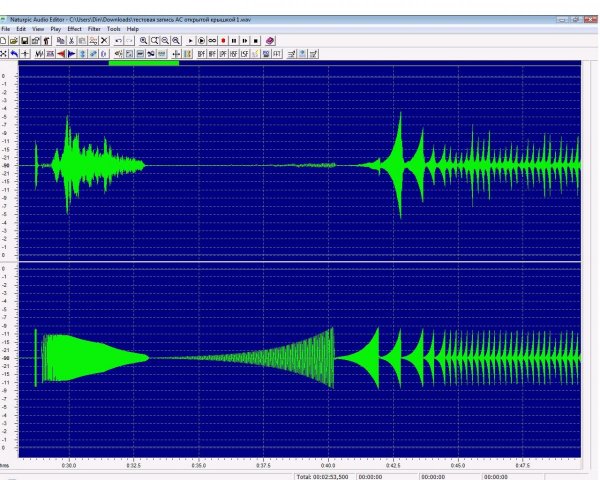The width and height of the screenshot is (600, 480).
Task: Click the green overview position bar above waveform
Action: (144, 63)
